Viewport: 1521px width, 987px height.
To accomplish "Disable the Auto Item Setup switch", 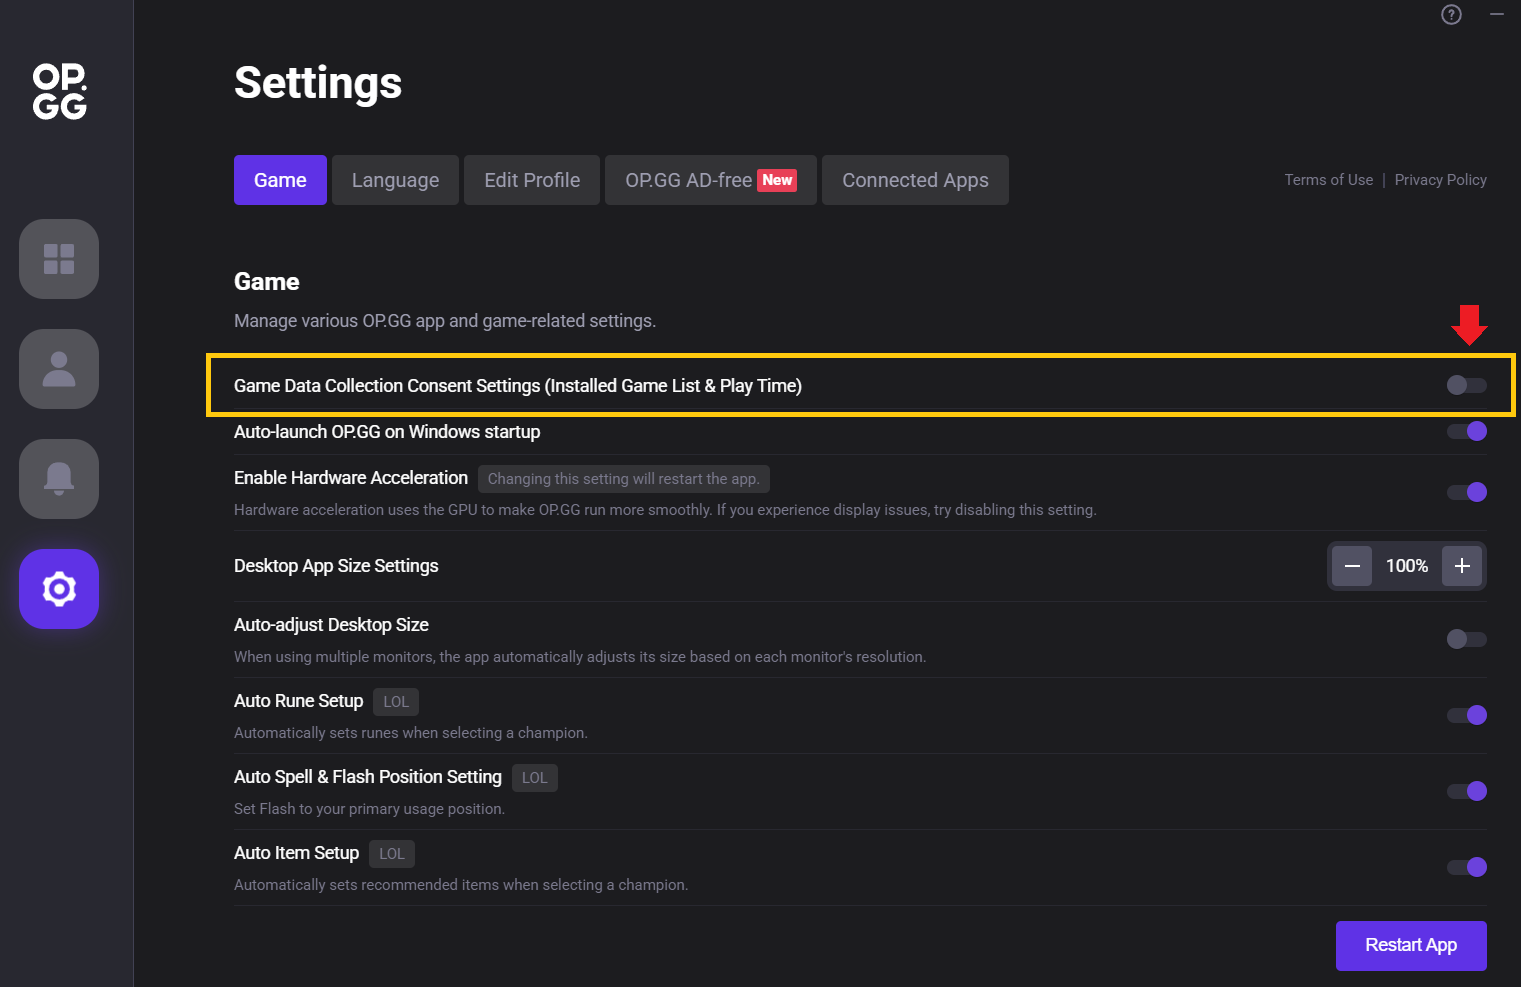I will [1467, 867].
